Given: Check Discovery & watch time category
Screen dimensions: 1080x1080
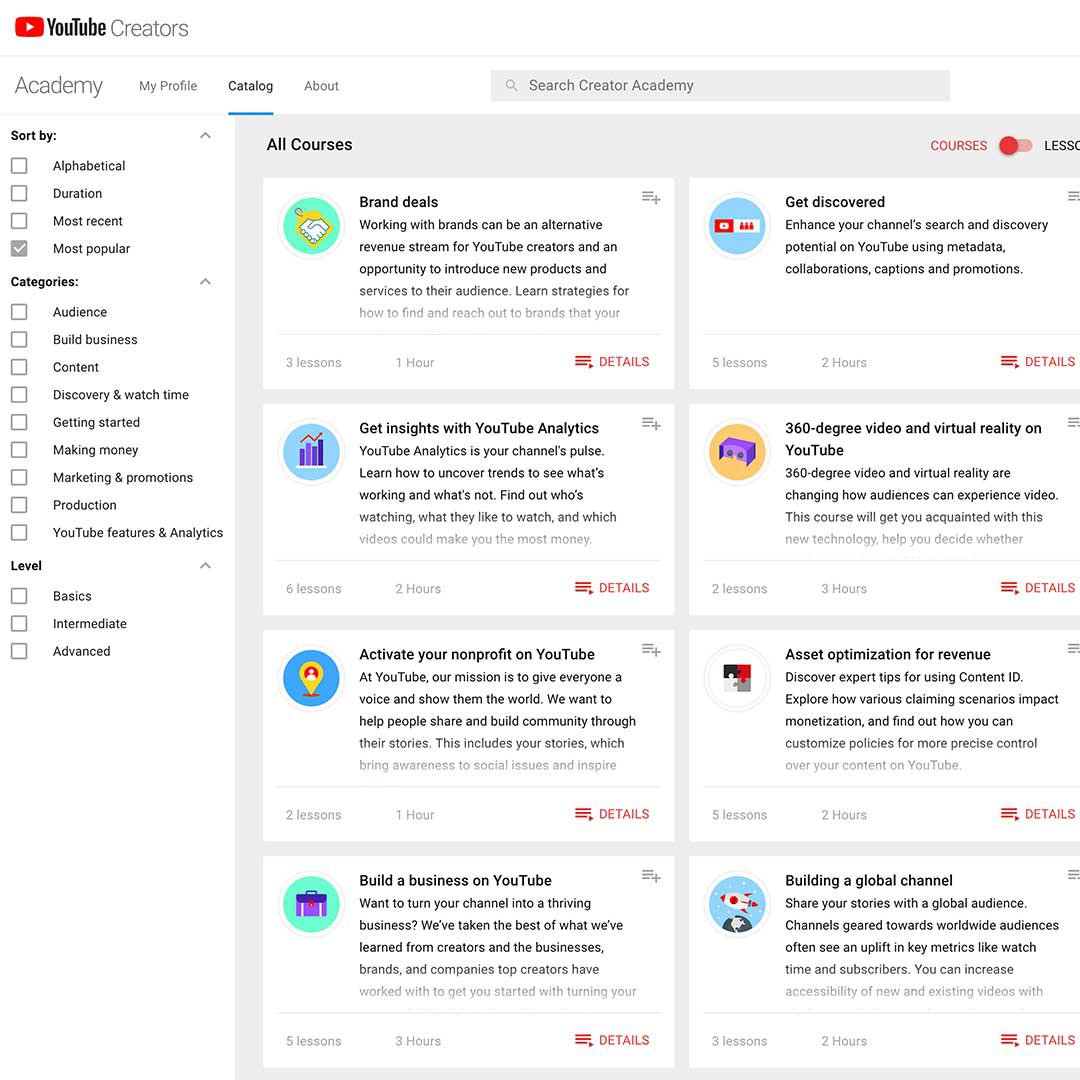Looking at the screenshot, I should click(x=19, y=394).
